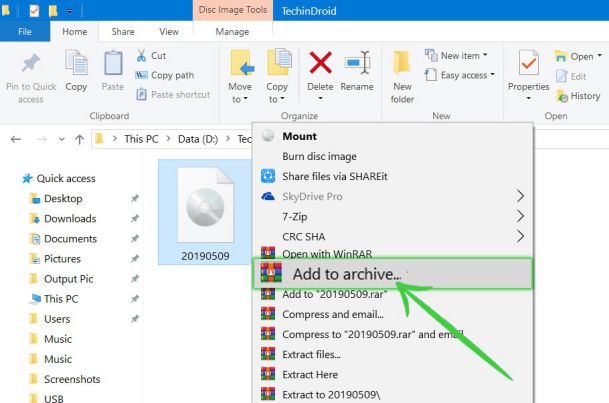The height and width of the screenshot is (403, 609).
Task: Open the USB folder in navigation pane
Action: [54, 398]
